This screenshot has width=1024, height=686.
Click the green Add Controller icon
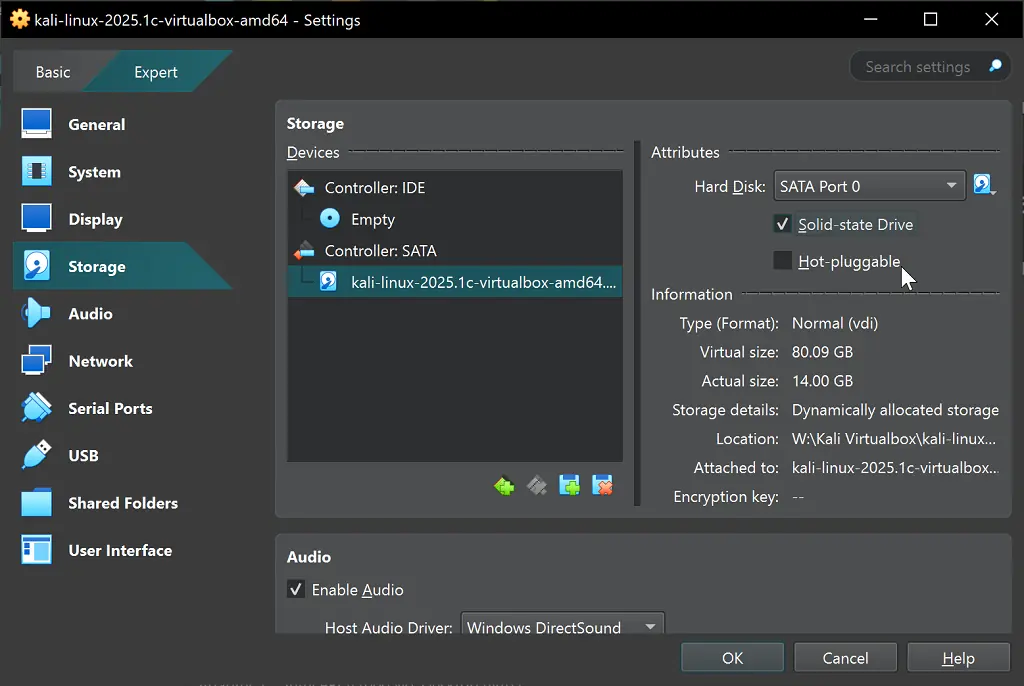coord(504,485)
